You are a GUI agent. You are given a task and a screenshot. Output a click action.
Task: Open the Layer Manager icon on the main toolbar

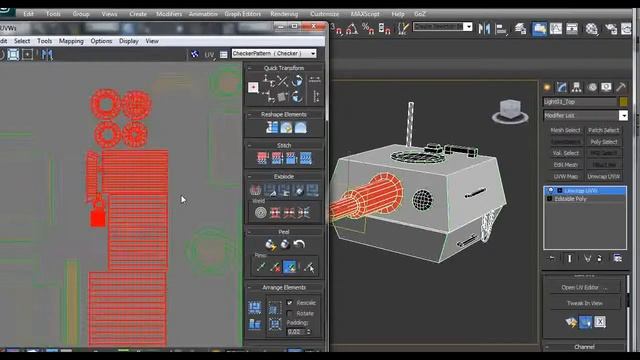520,29
